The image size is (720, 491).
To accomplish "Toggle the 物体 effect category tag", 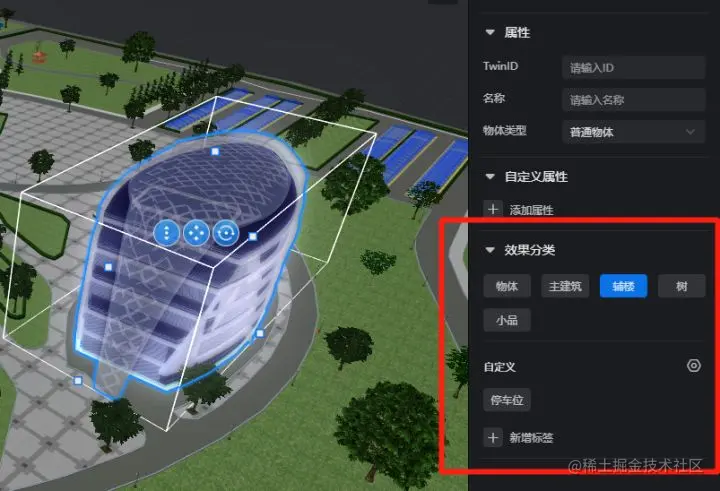I will (507, 286).
